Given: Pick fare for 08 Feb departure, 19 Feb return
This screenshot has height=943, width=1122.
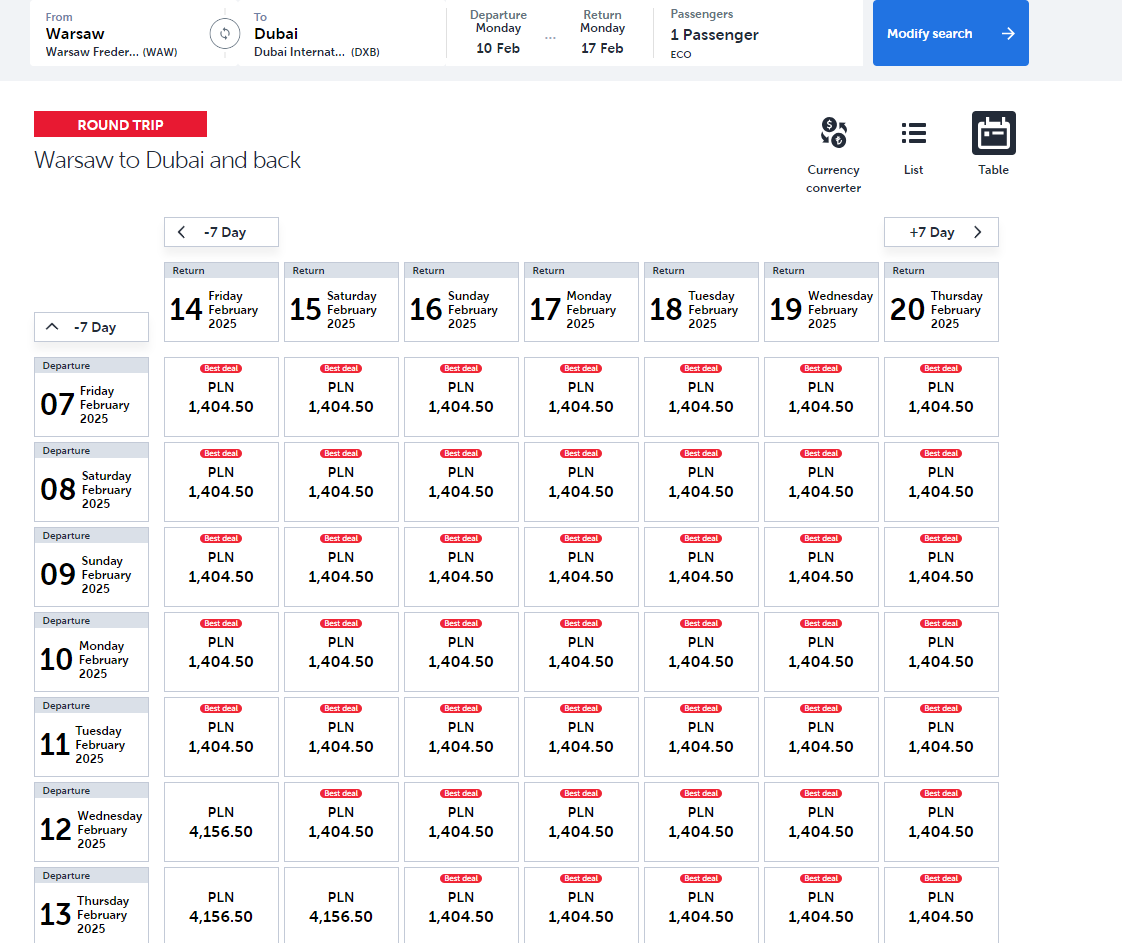Looking at the screenshot, I should point(821,482).
